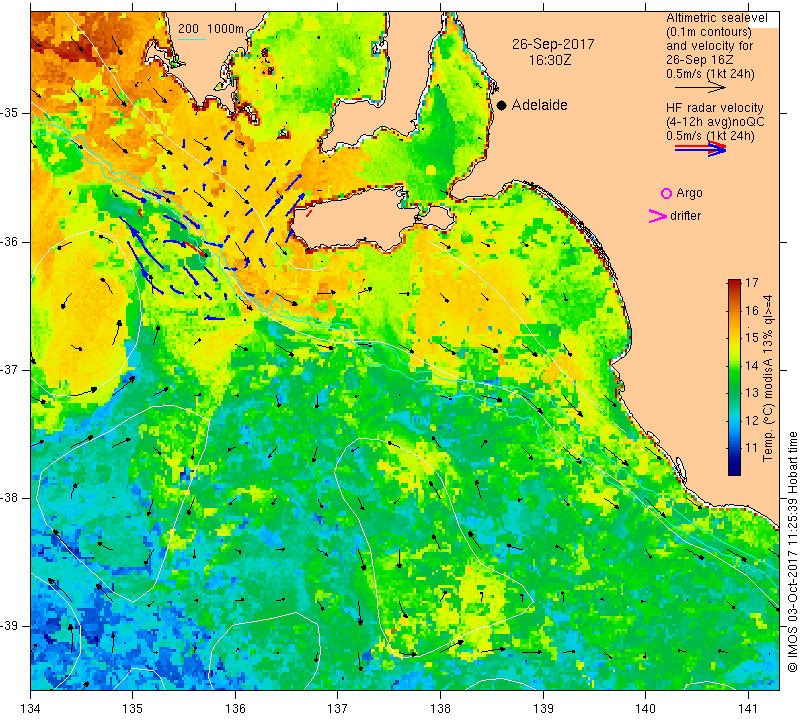Click the 'Temp. (°C) modisA 13% ql>=4' colorbar title
Image resolution: width=800 pixels, height=720 pixels.
(767, 379)
